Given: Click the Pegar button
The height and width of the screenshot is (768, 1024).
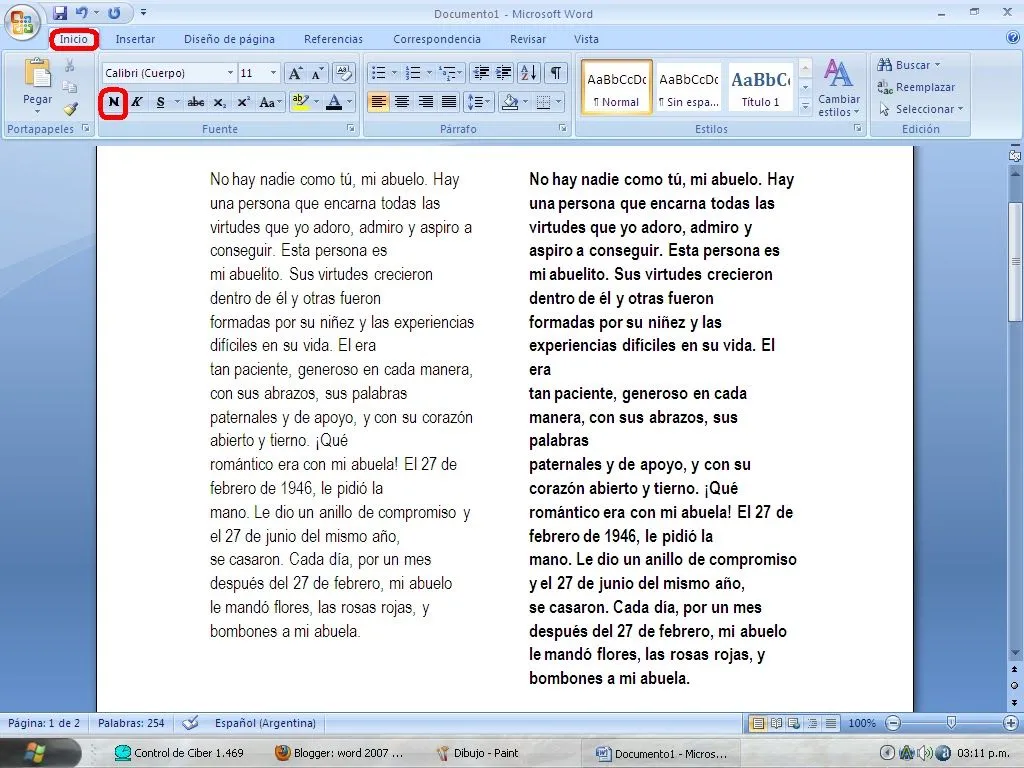Looking at the screenshot, I should click(x=36, y=86).
